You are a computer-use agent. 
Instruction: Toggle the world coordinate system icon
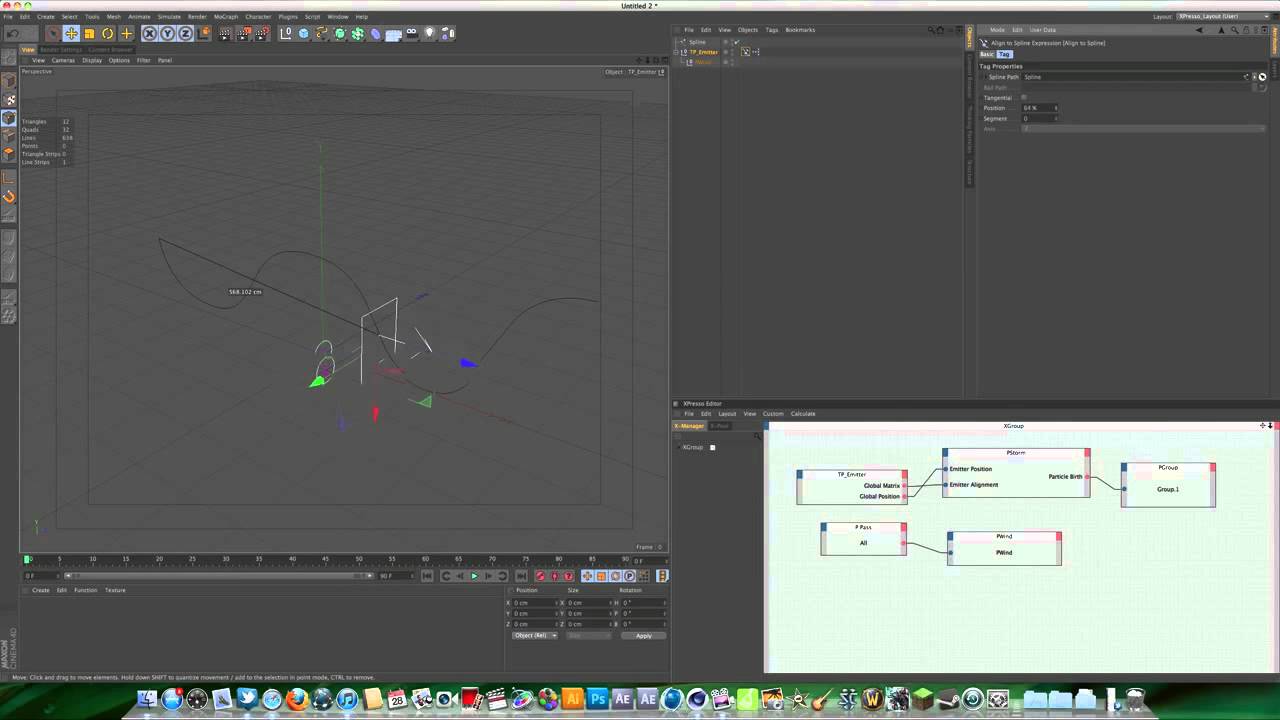point(205,33)
